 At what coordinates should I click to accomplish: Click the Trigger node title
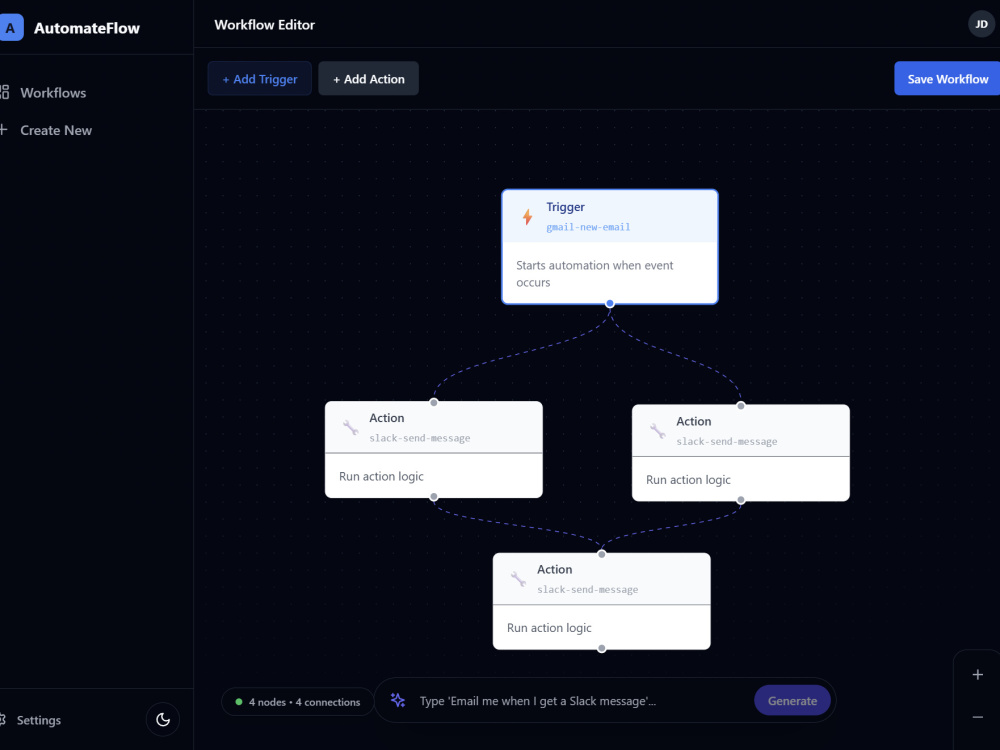[566, 207]
